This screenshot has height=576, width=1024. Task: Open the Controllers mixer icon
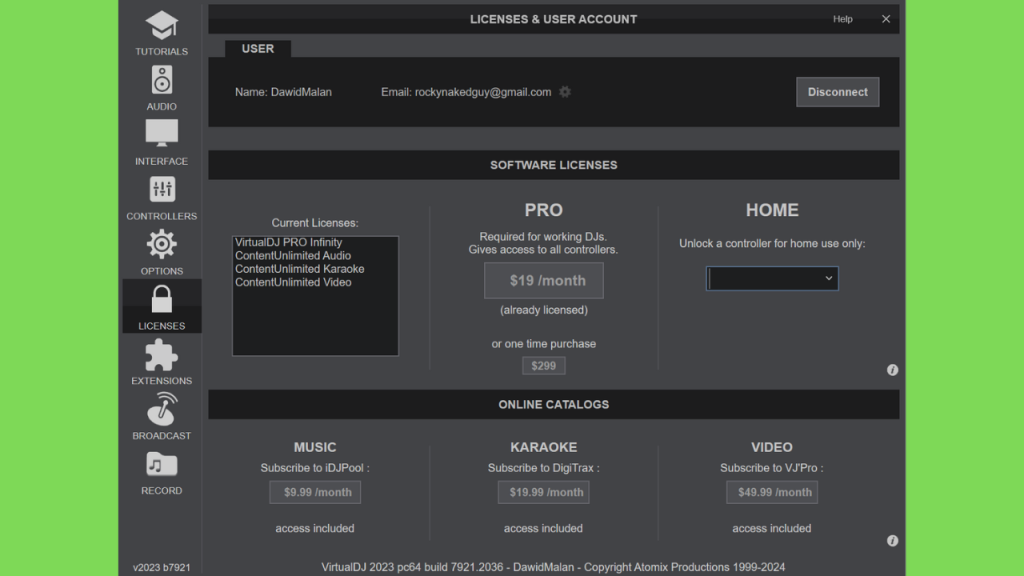tap(161, 189)
